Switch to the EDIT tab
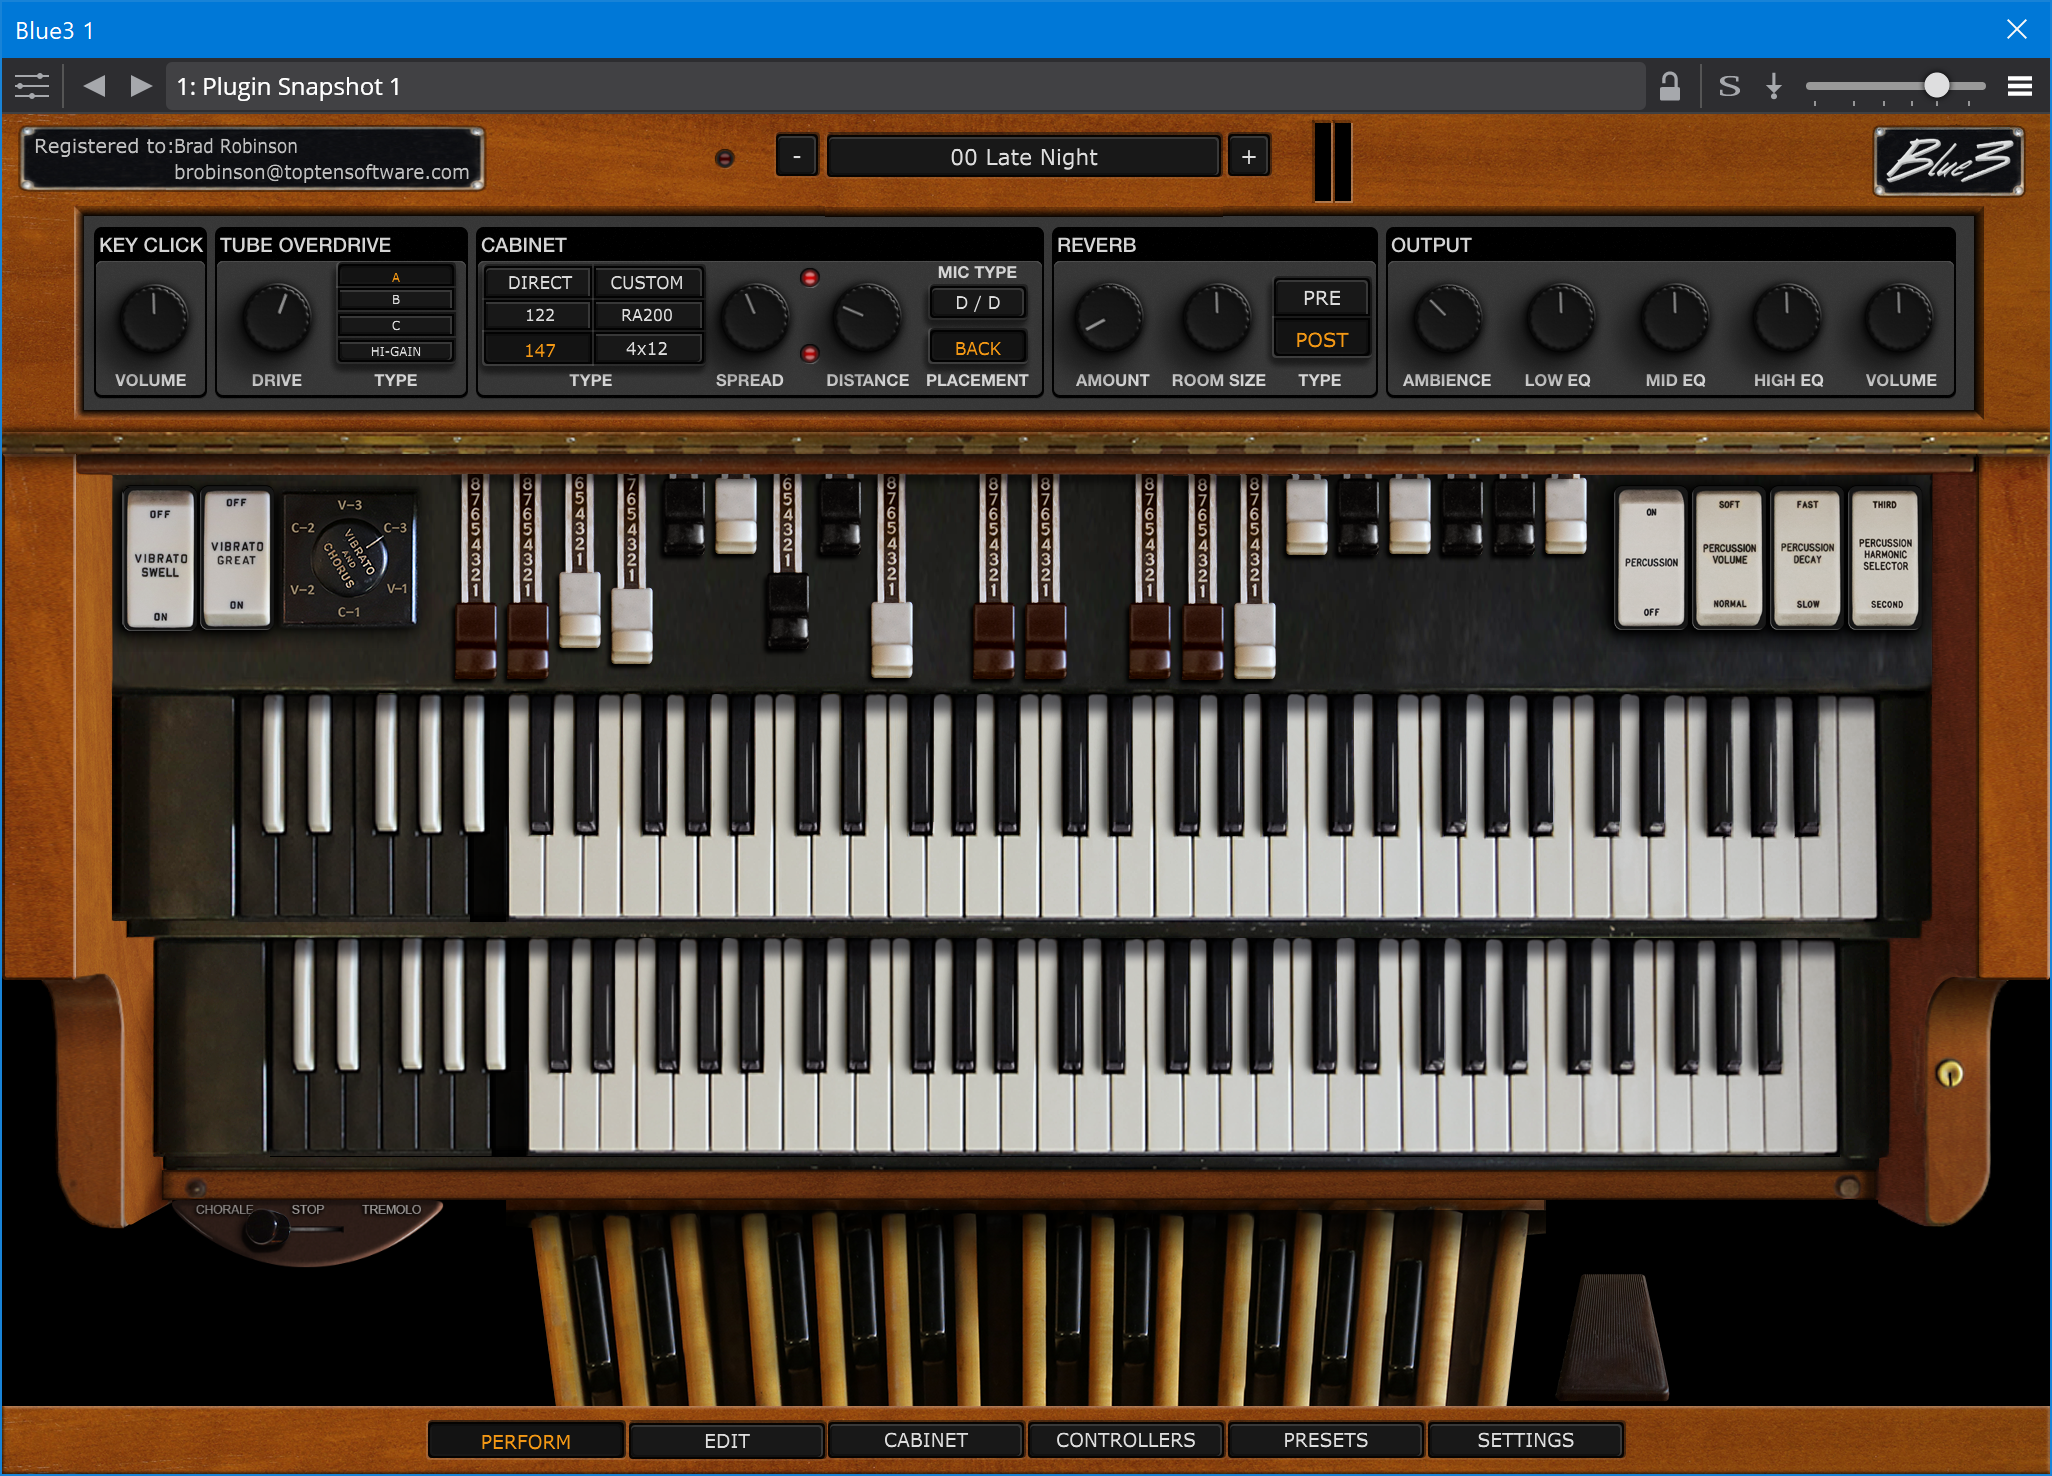This screenshot has width=2052, height=1476. click(726, 1441)
